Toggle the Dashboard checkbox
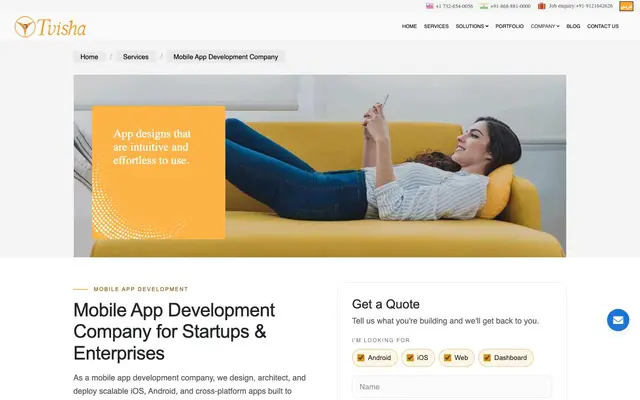640x400 pixels. click(x=487, y=358)
